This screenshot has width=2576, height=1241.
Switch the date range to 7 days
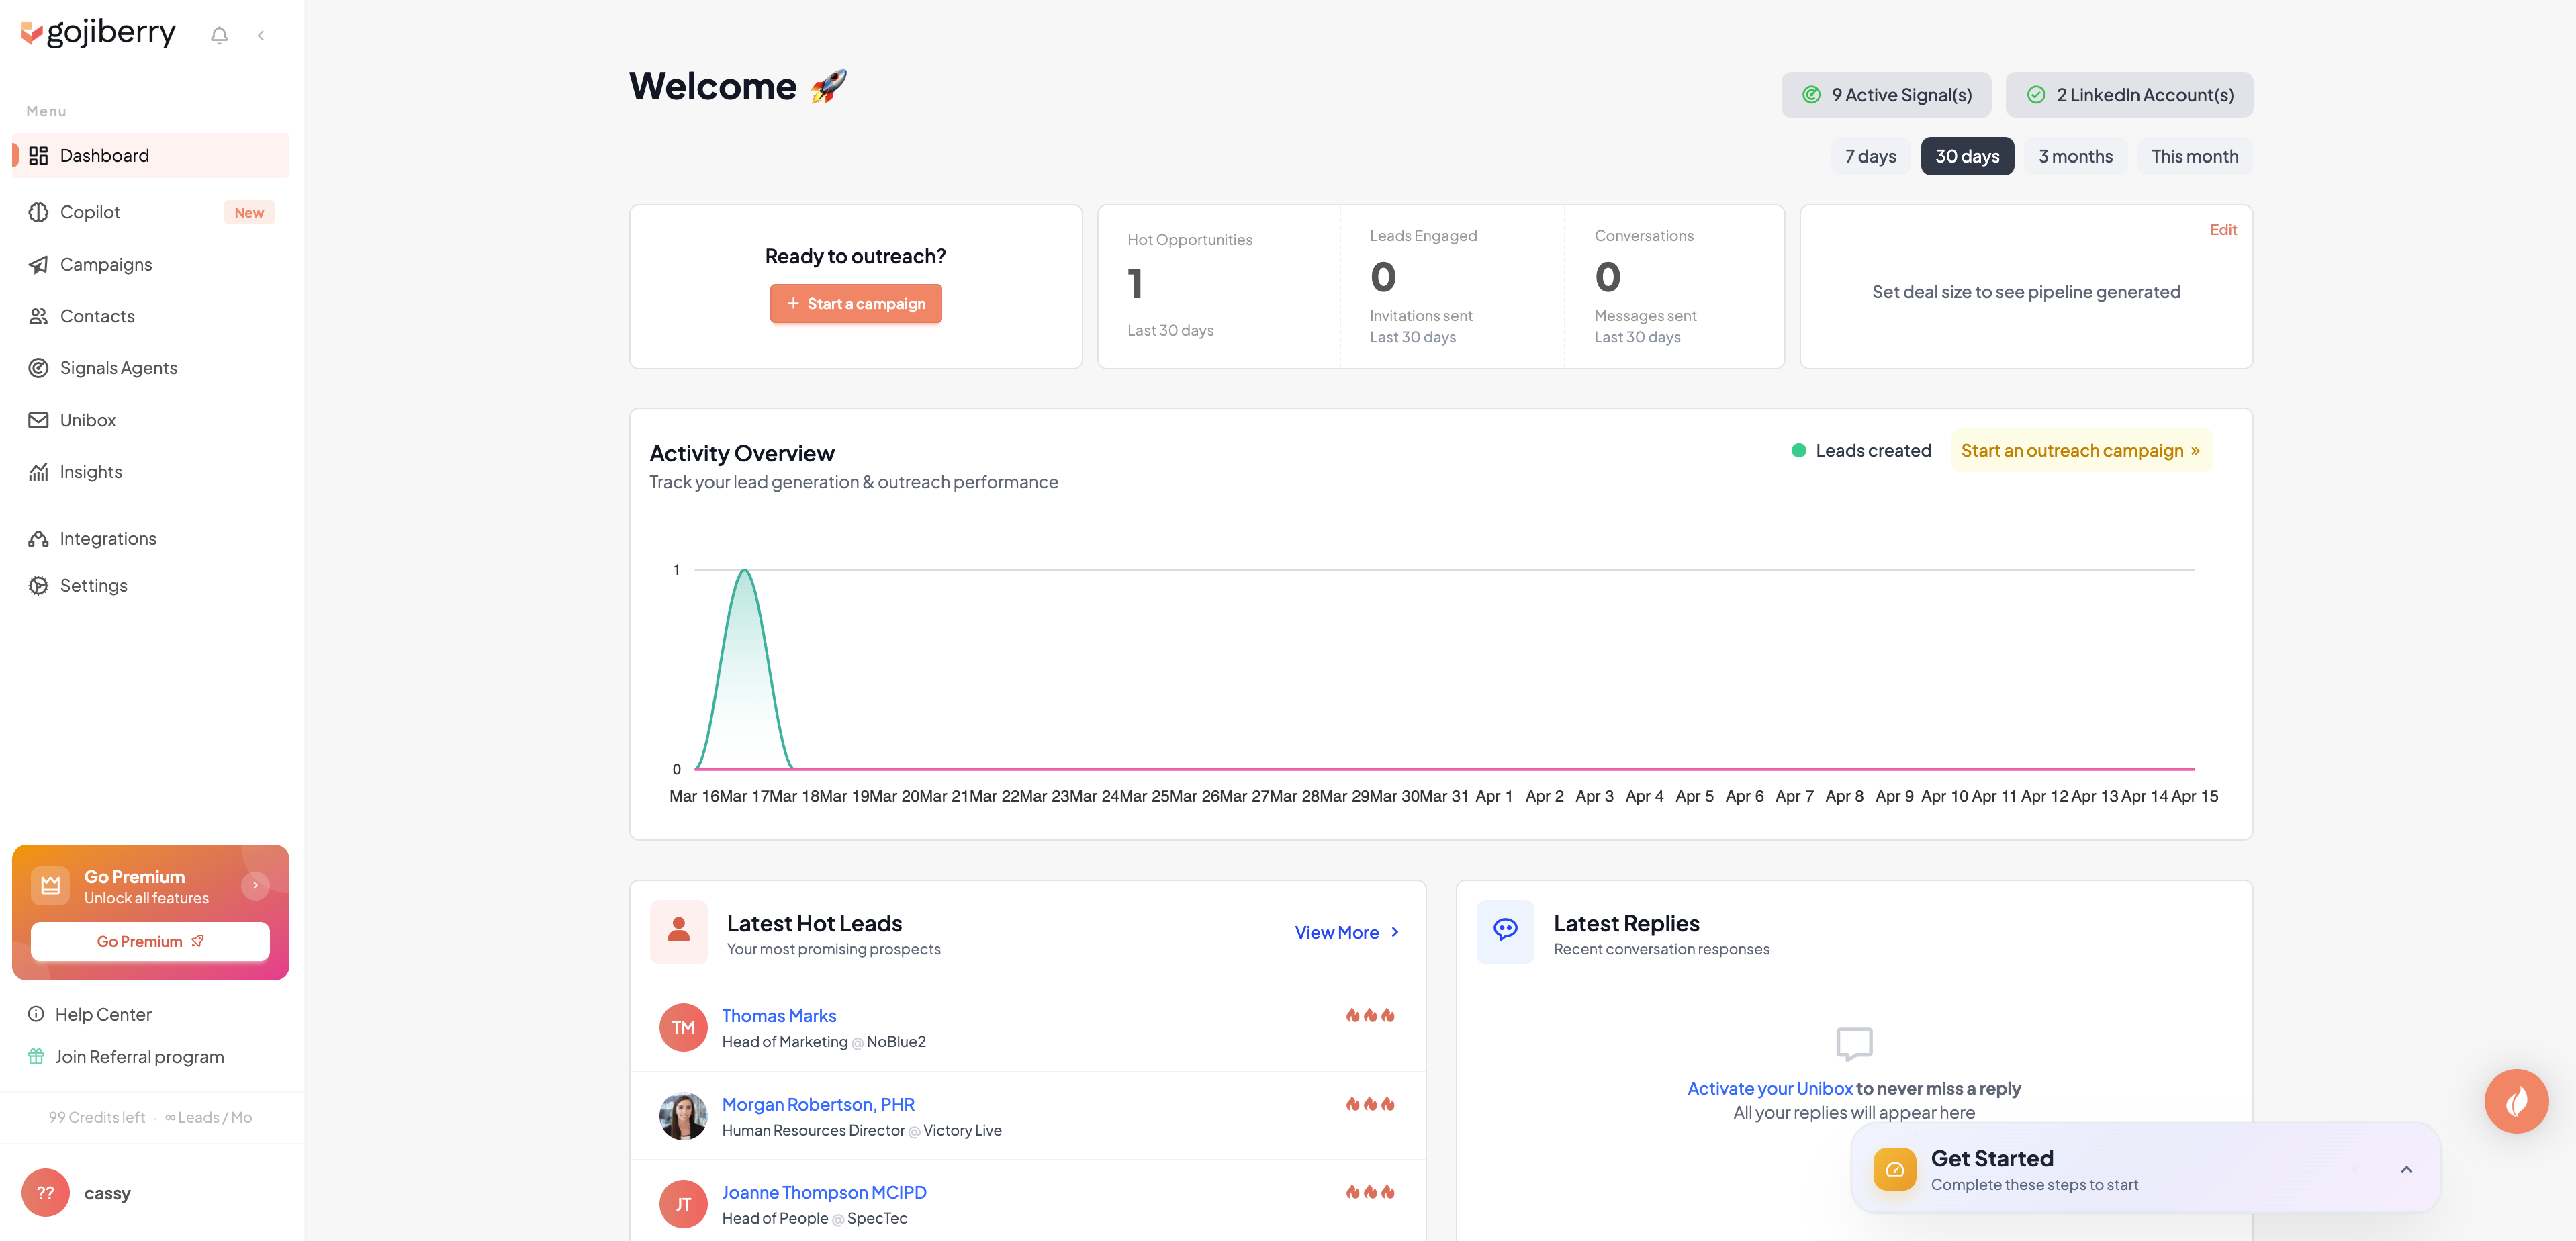(x=1870, y=156)
